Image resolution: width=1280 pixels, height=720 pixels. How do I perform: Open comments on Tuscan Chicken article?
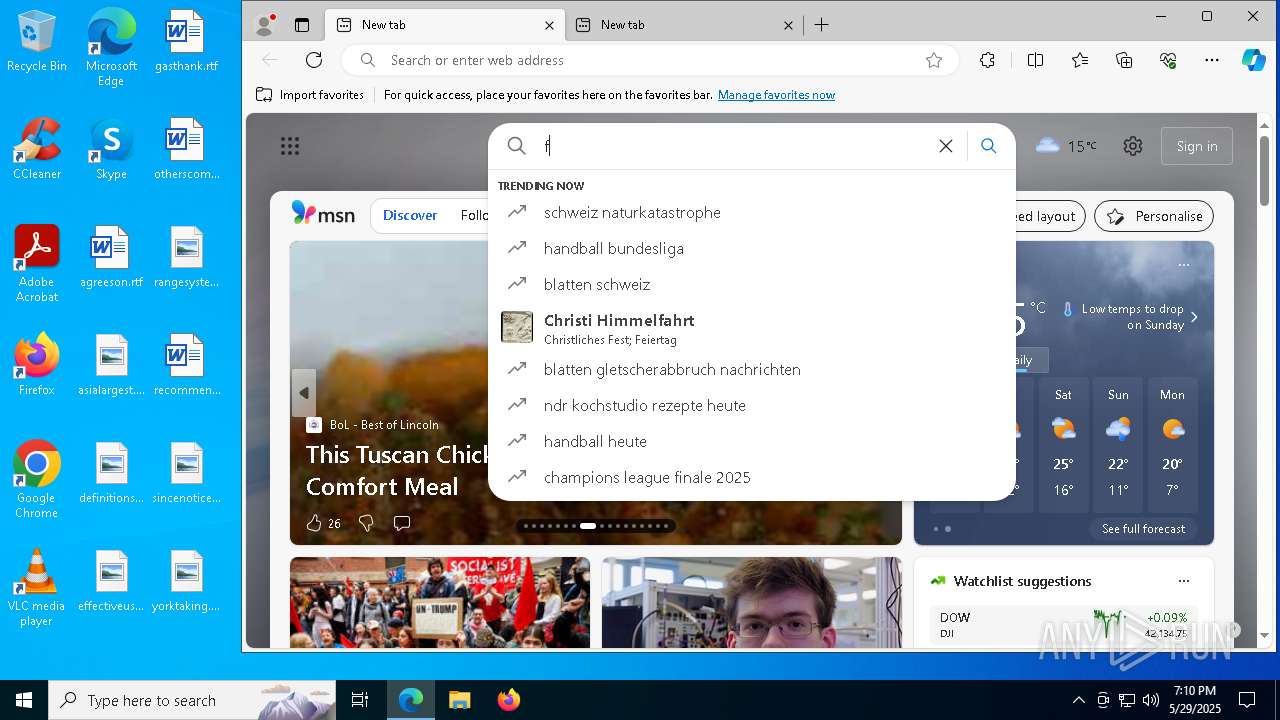(402, 523)
